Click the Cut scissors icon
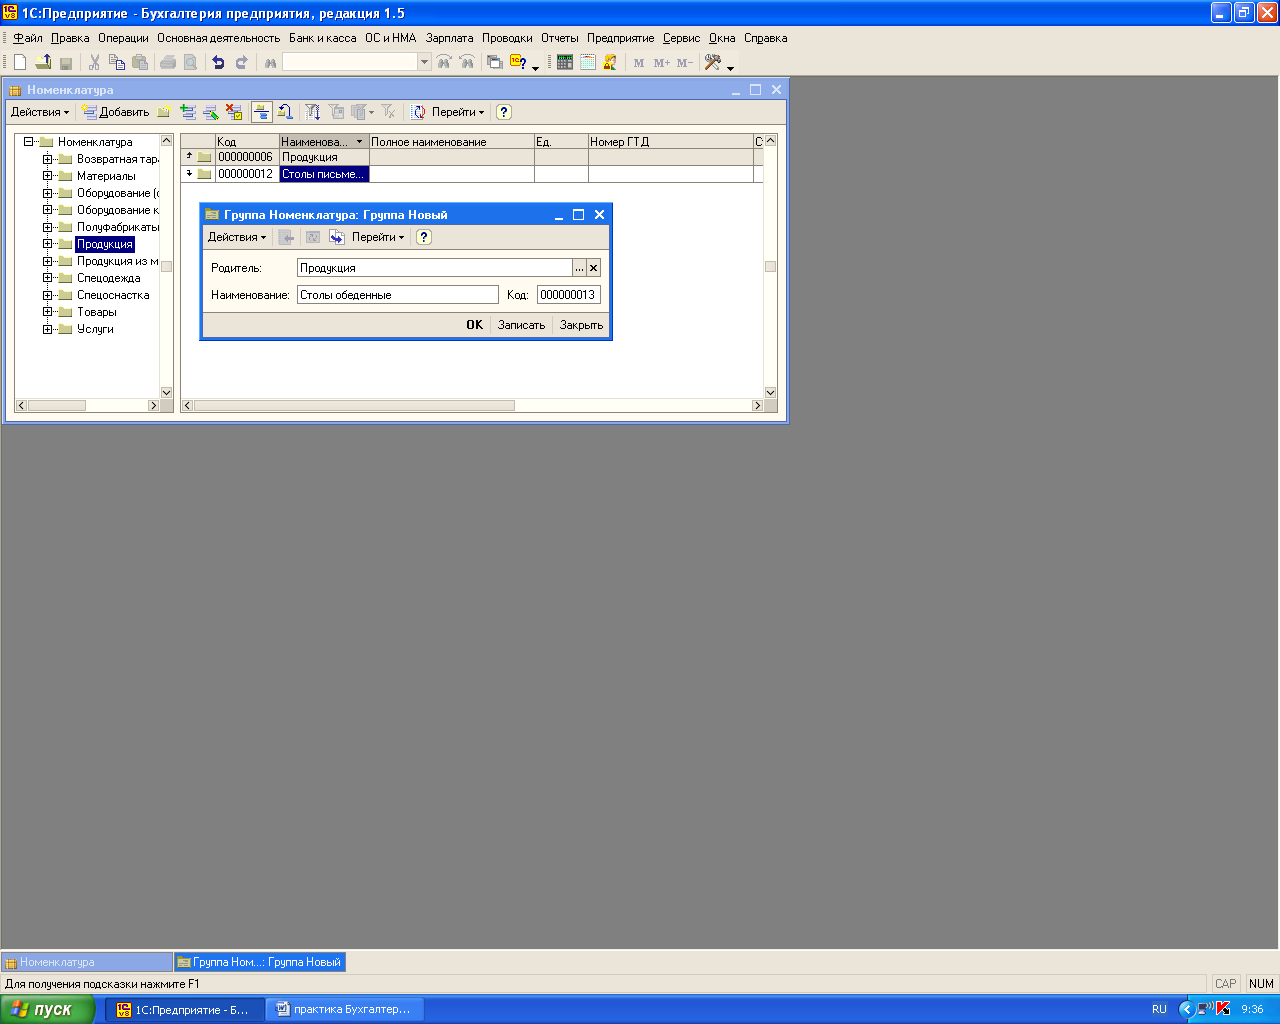Screen dimensions: 1280x1024 94,62
